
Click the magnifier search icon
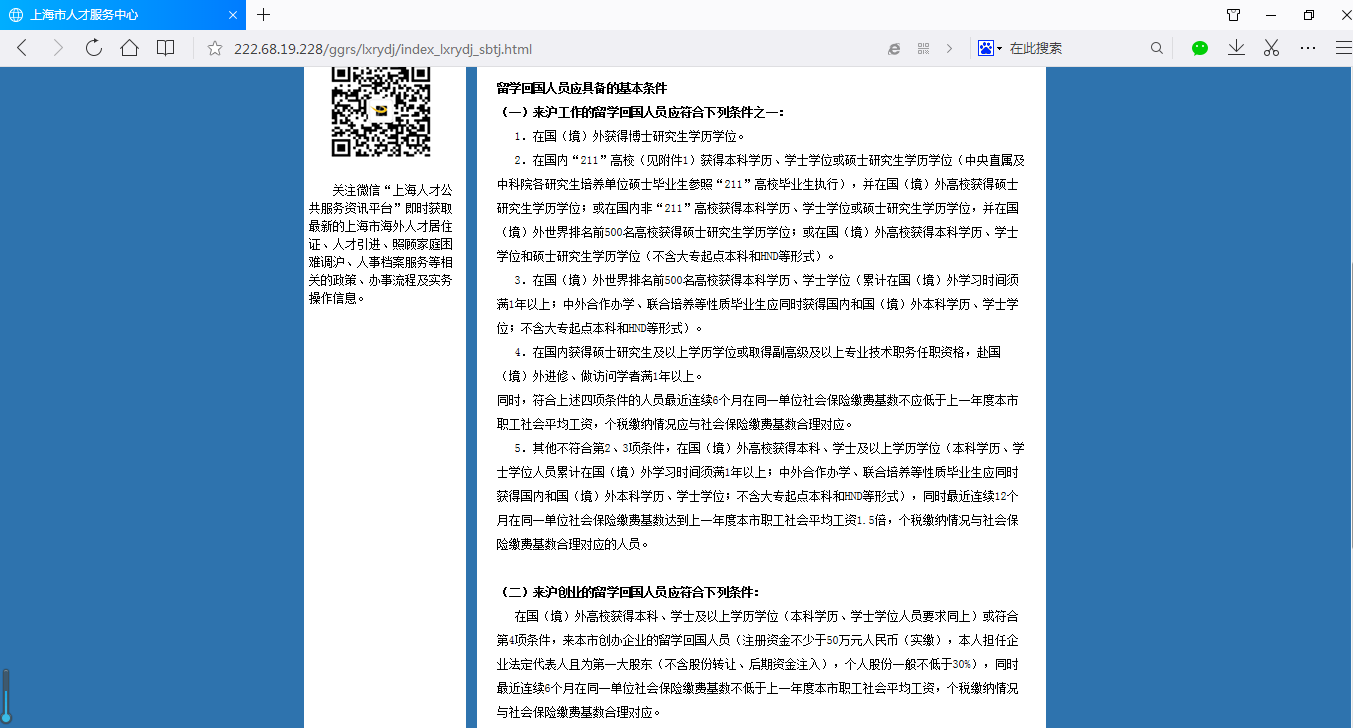tap(1157, 48)
